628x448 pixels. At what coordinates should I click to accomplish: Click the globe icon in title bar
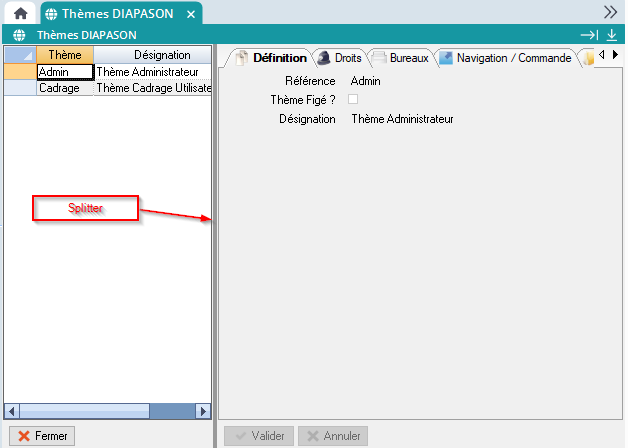click(x=19, y=35)
